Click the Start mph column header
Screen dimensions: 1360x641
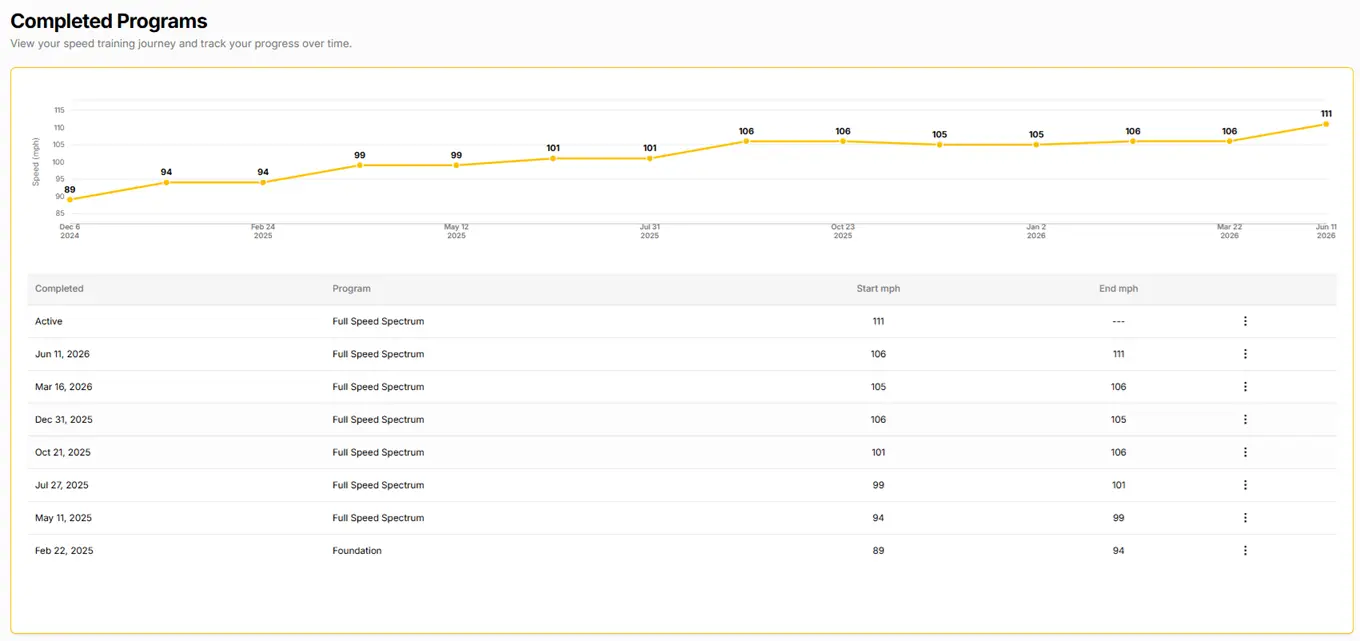pyautogui.click(x=878, y=289)
